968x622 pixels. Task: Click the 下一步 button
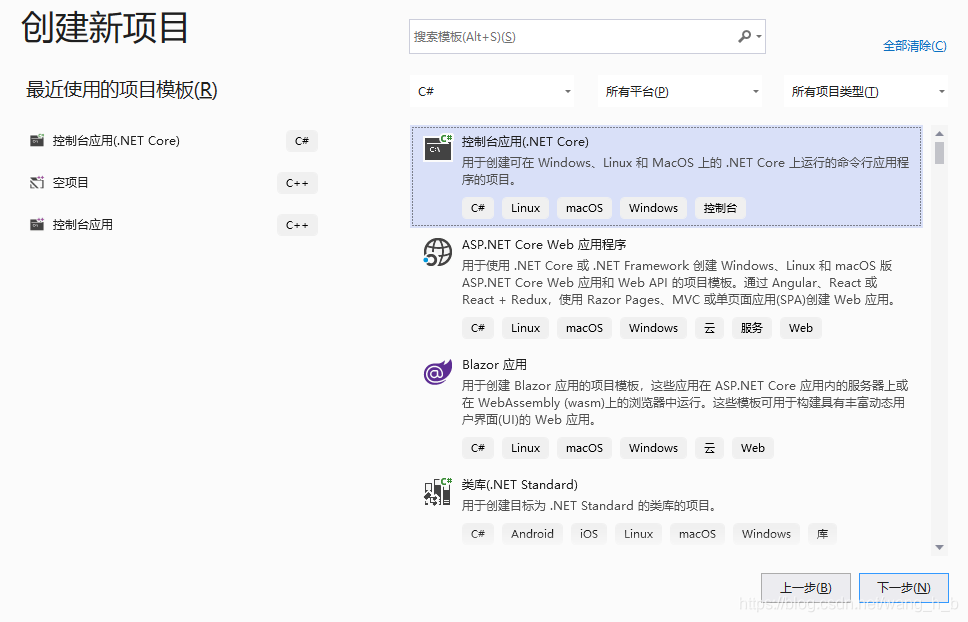click(904, 587)
